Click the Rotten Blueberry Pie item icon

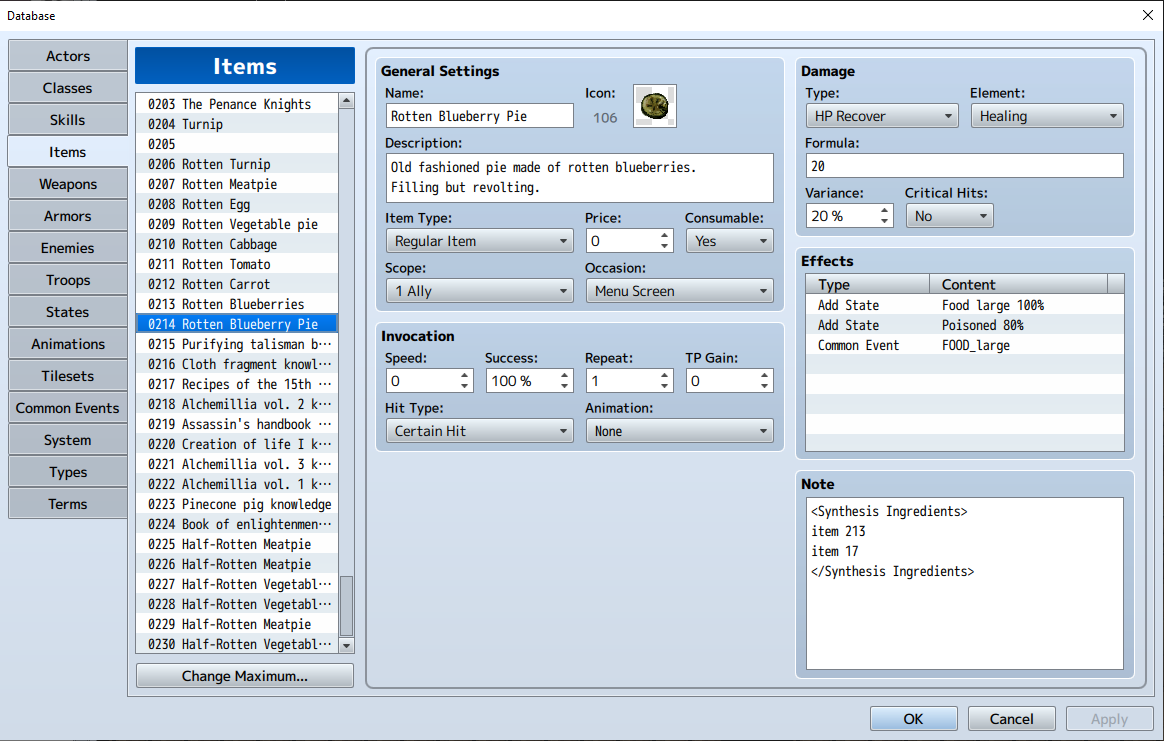click(x=655, y=106)
